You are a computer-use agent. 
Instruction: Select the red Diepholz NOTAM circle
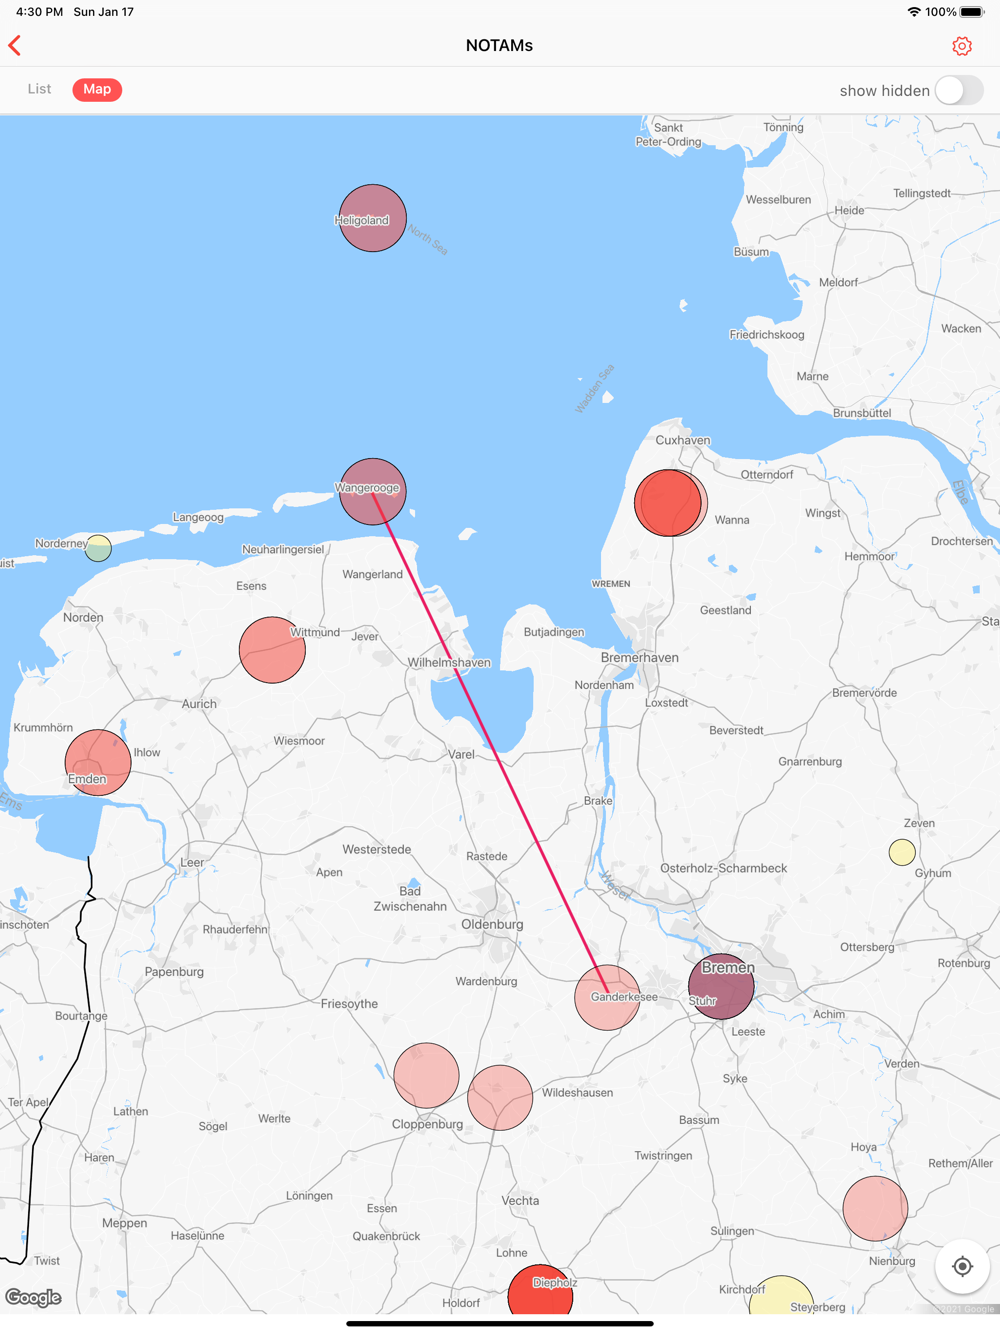[540, 1290]
